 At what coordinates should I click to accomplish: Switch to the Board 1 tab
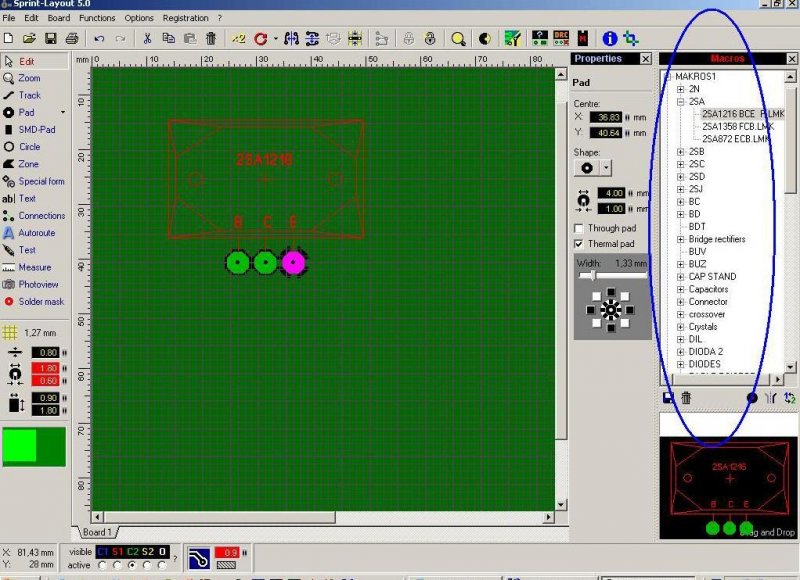pyautogui.click(x=97, y=532)
